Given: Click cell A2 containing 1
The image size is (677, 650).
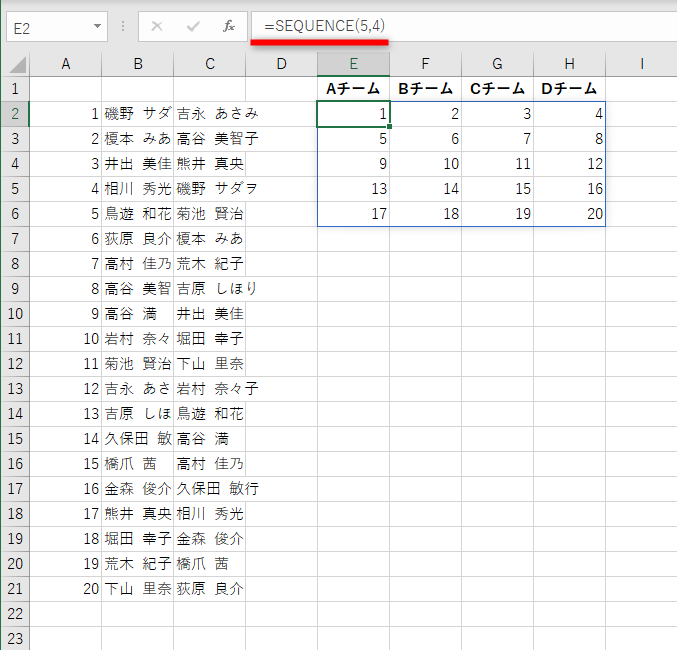Looking at the screenshot, I should point(66,114).
